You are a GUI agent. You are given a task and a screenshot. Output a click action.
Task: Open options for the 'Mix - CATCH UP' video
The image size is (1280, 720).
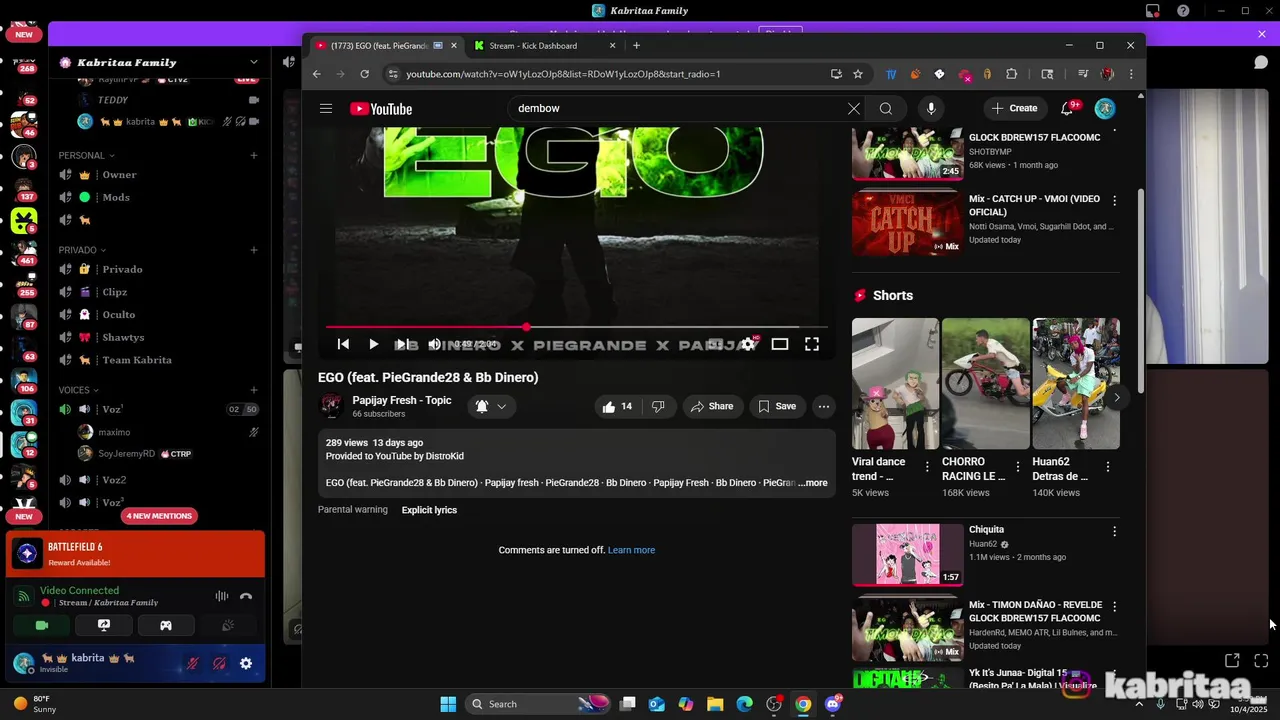[x=1114, y=201]
